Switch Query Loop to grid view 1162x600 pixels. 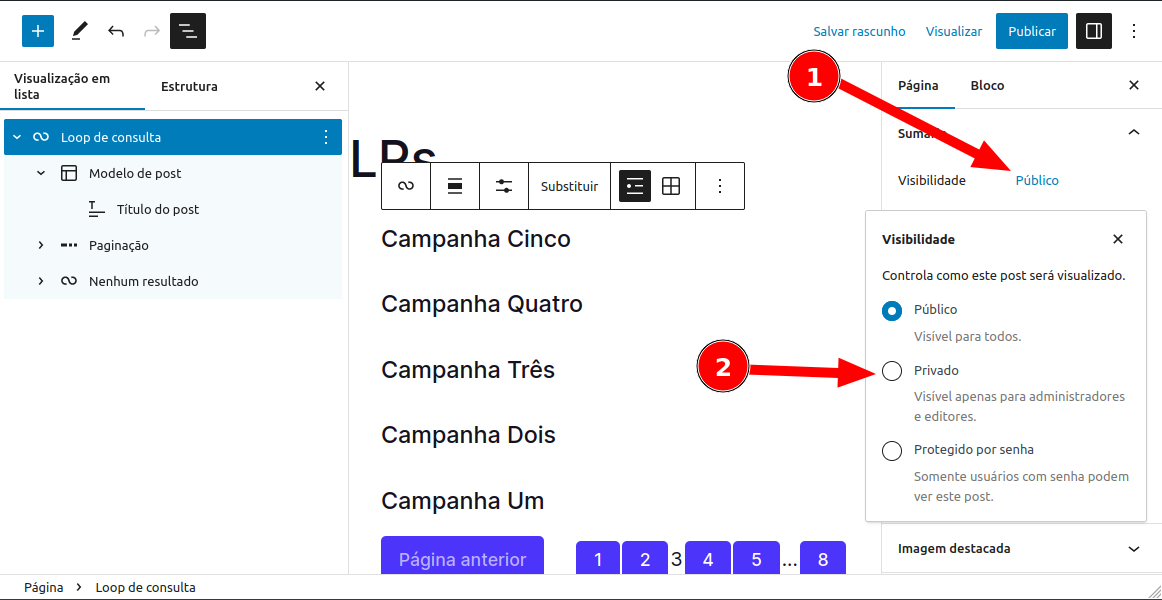(x=671, y=186)
